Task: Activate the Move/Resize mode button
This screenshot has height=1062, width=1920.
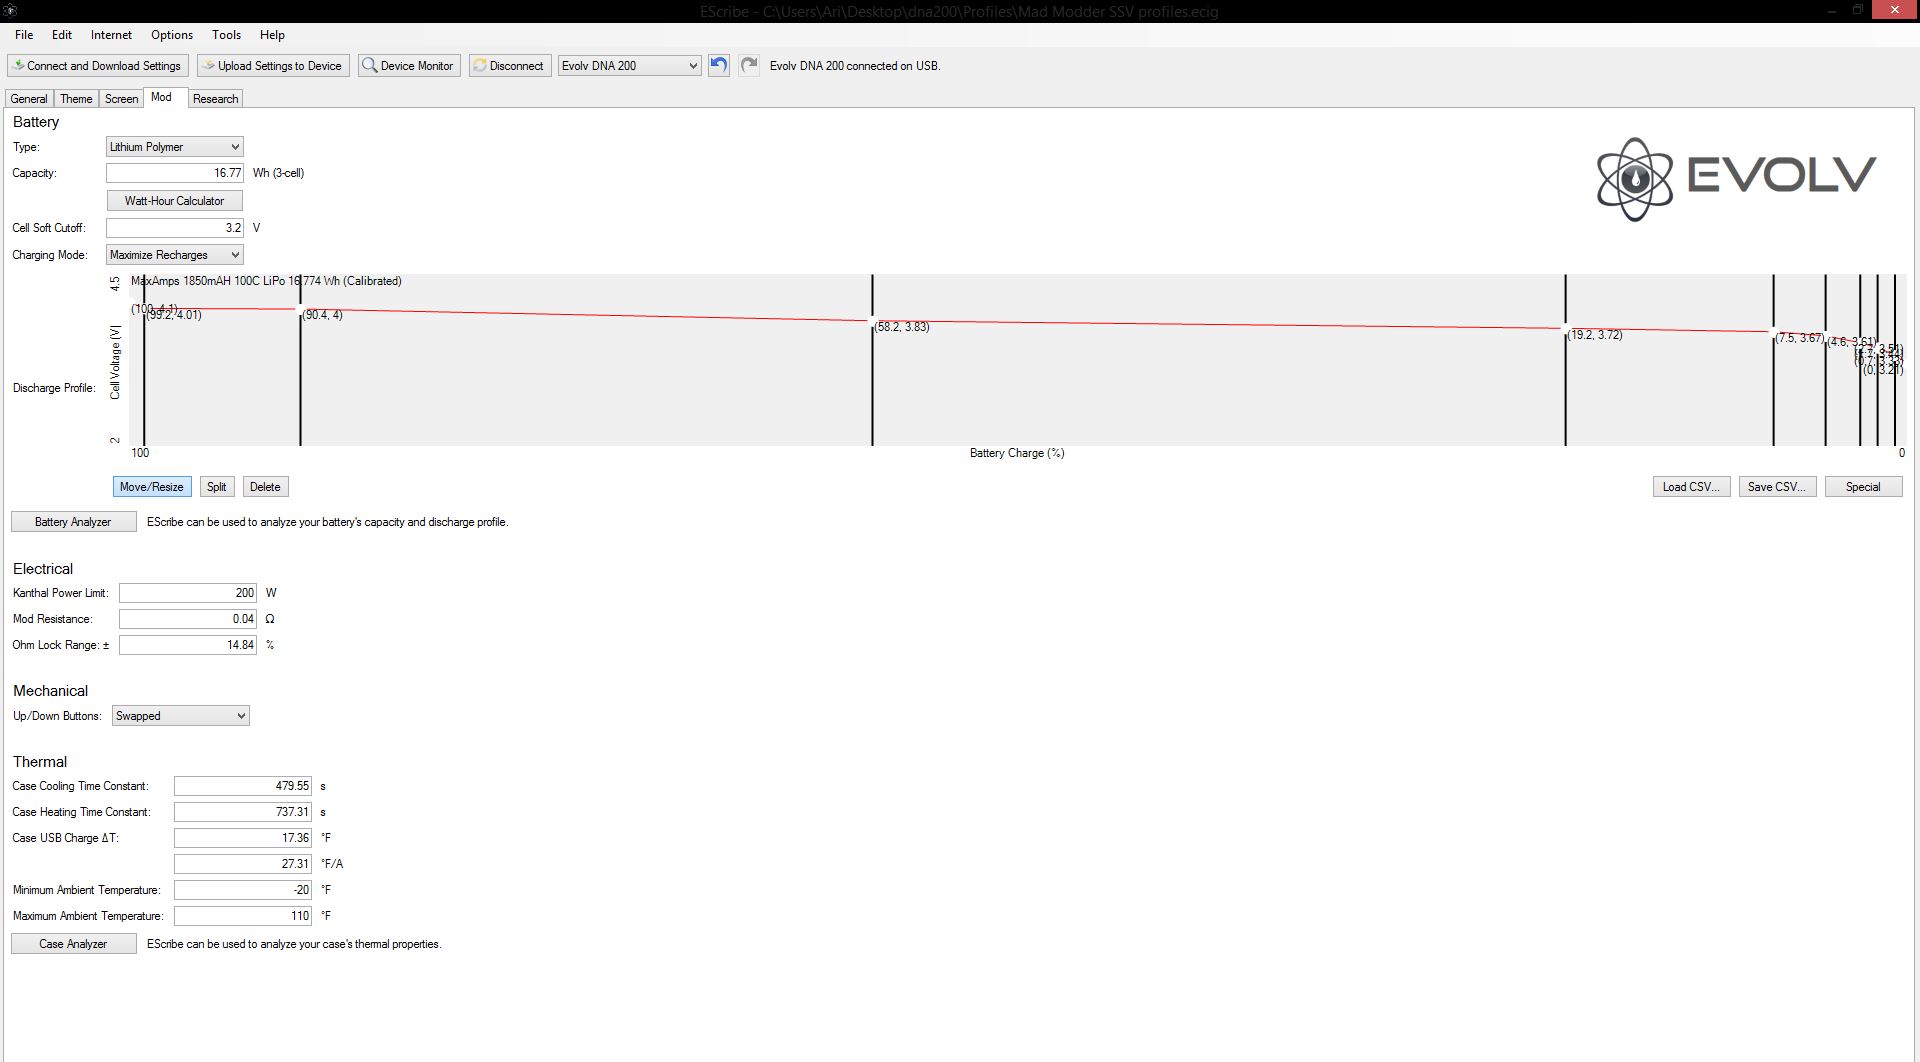Action: 151,487
